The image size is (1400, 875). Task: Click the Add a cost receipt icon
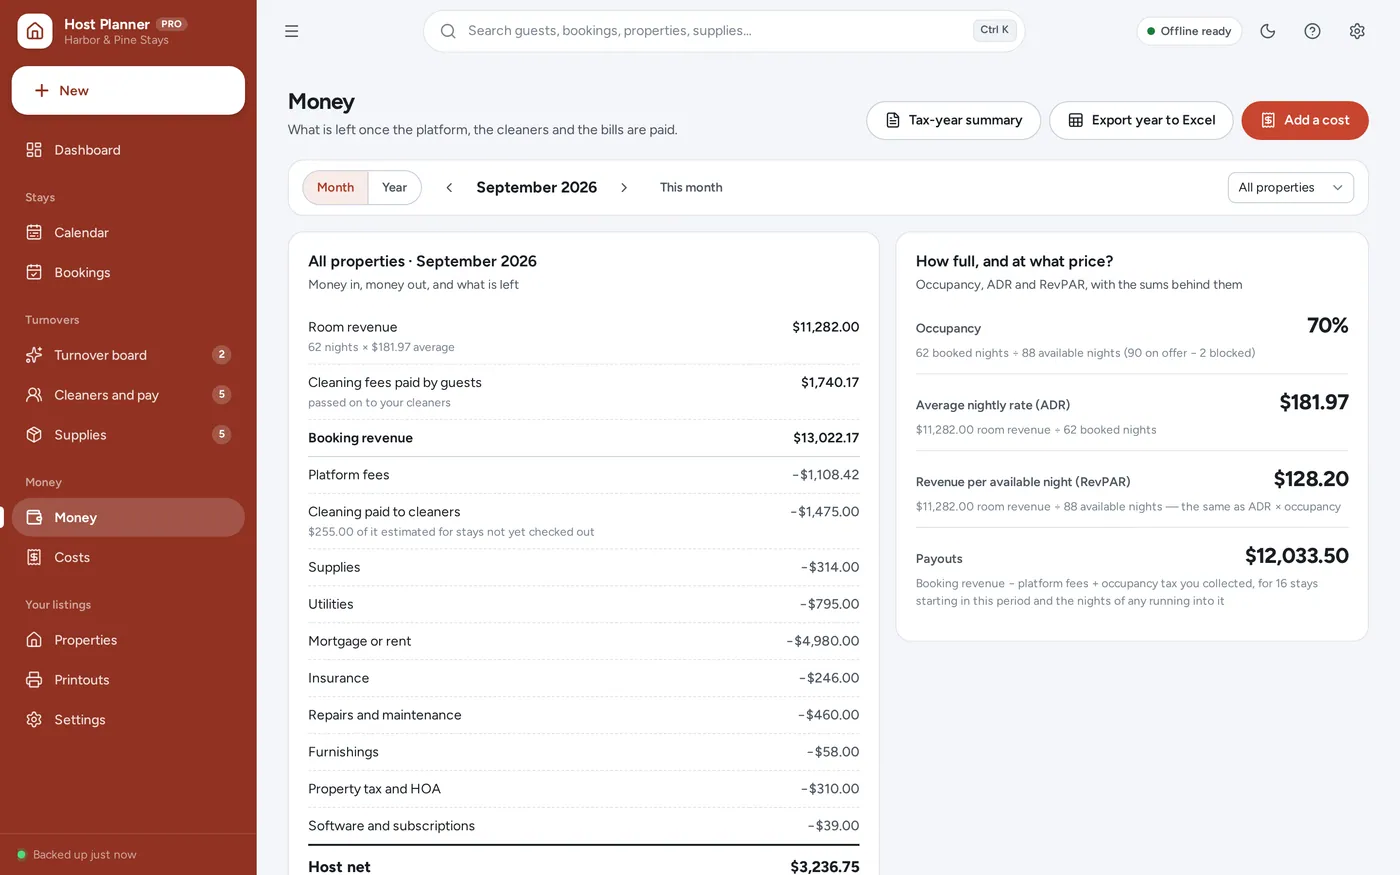(1268, 120)
